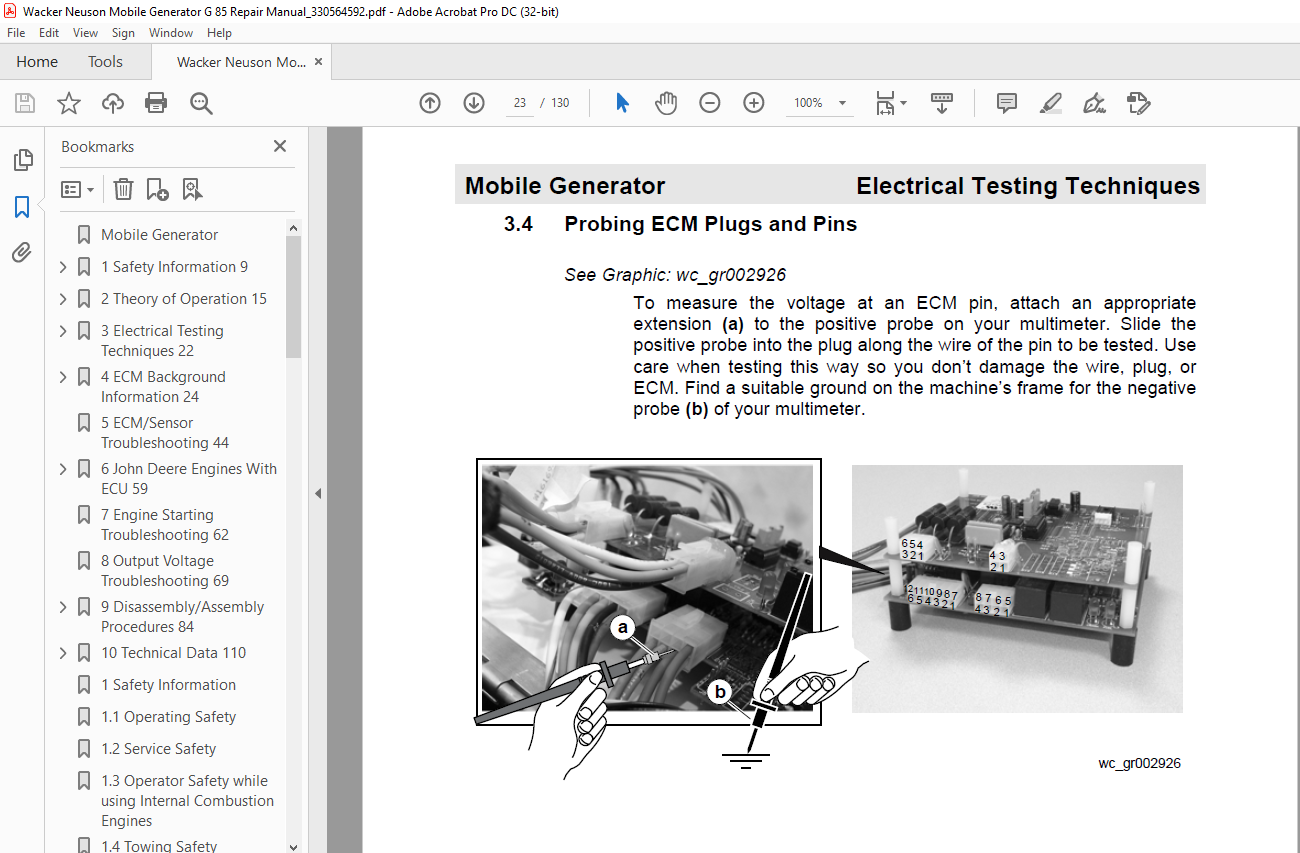Add a new bookmark
Screen dimensions: 1300x853
pos(157,189)
